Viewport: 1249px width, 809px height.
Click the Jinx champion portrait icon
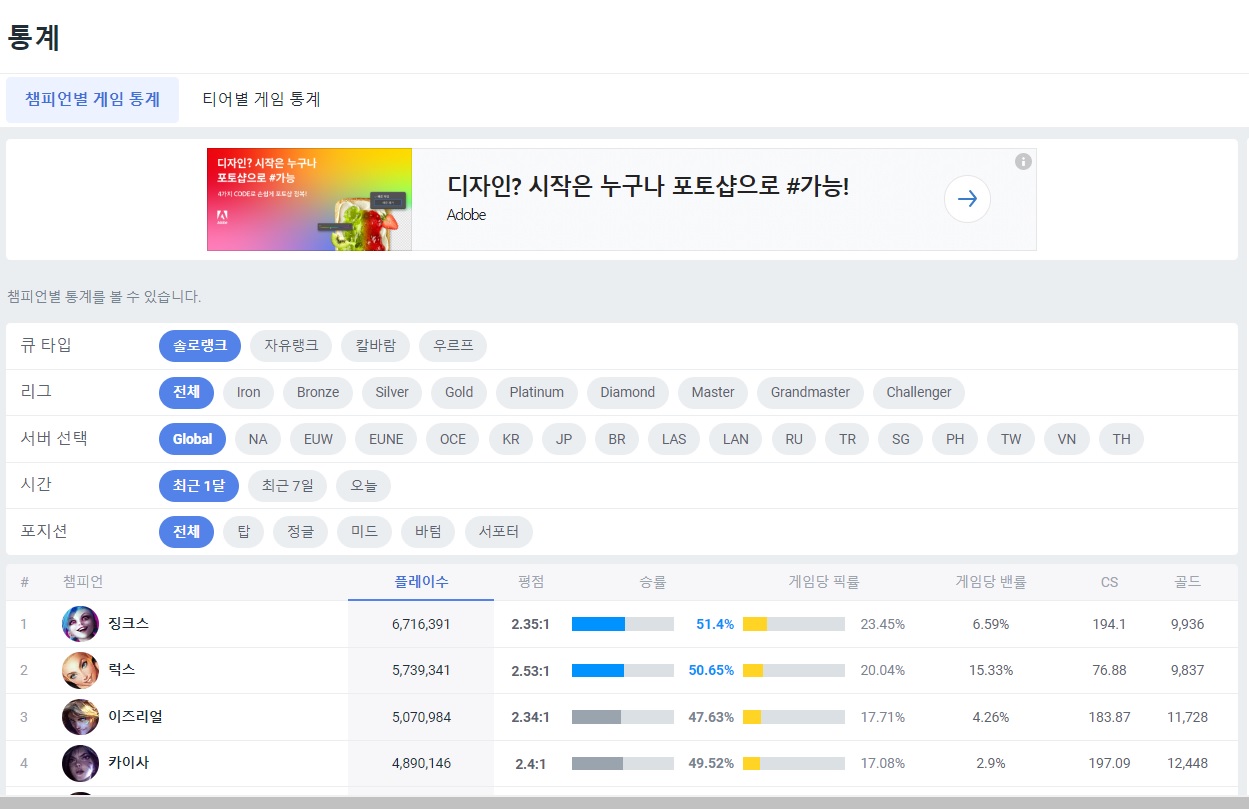point(80,624)
